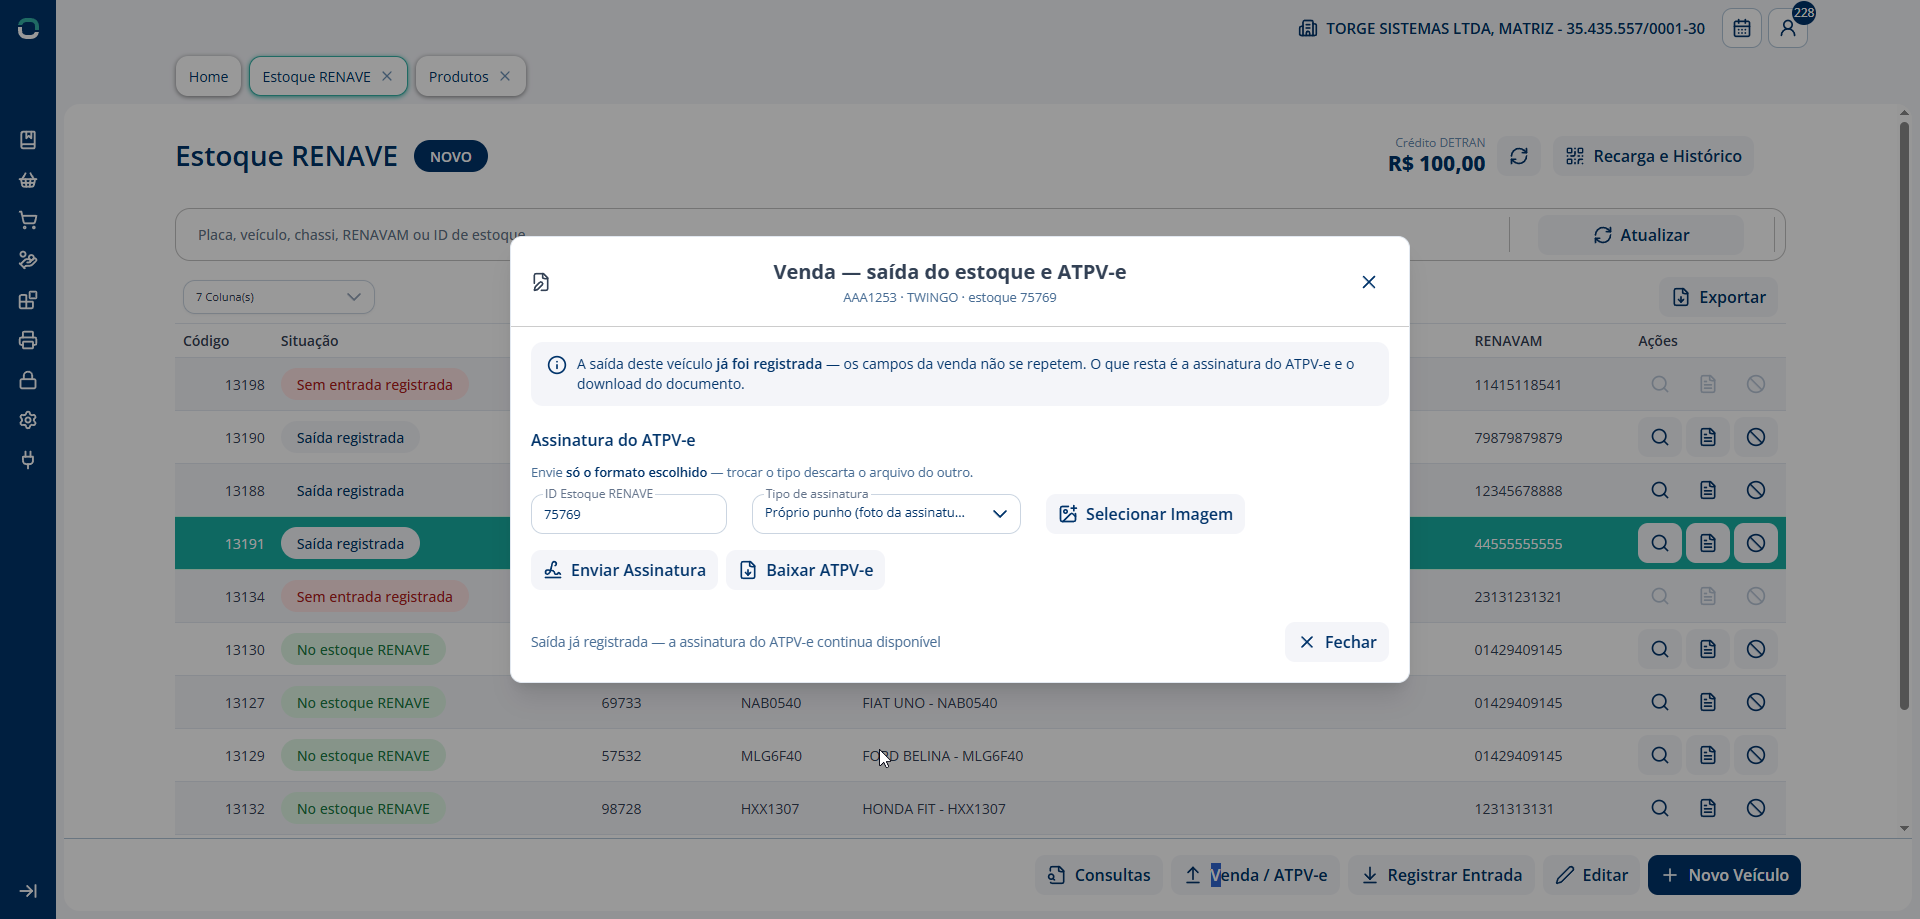
Task: Open the settings gear sidebar icon
Action: click(28, 420)
